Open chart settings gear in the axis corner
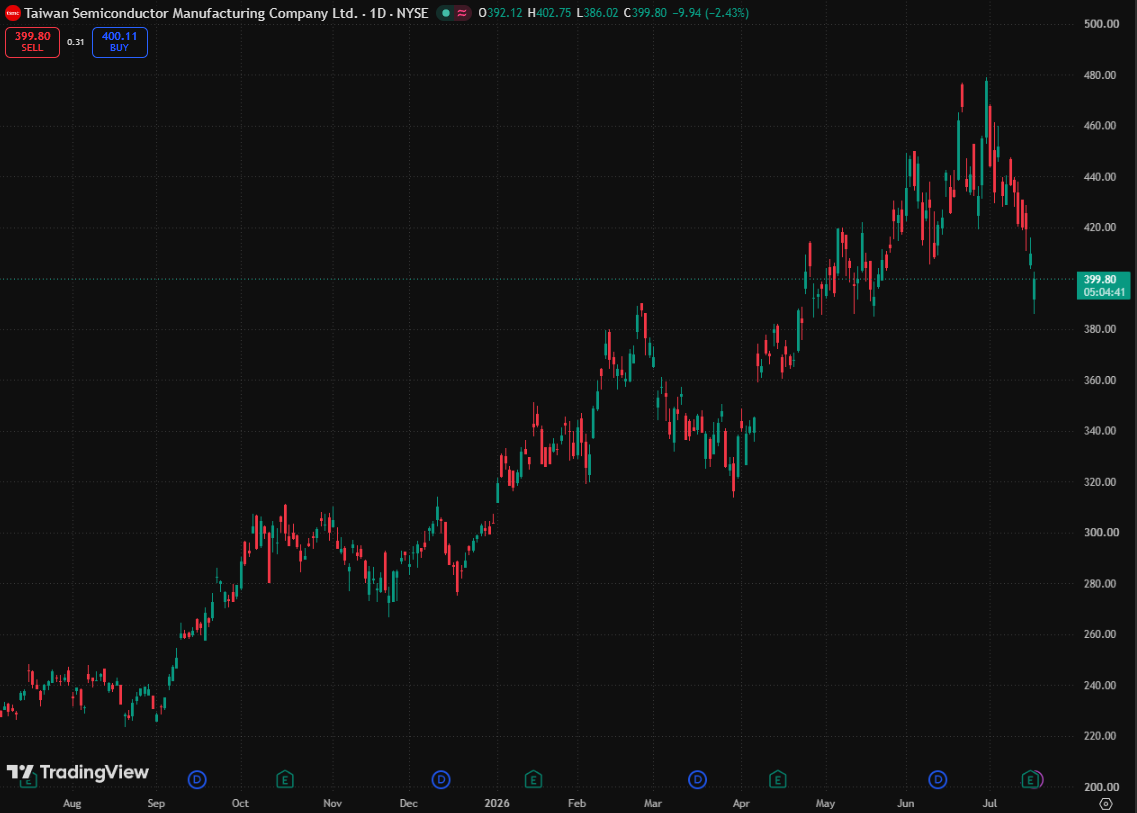 [1106, 804]
